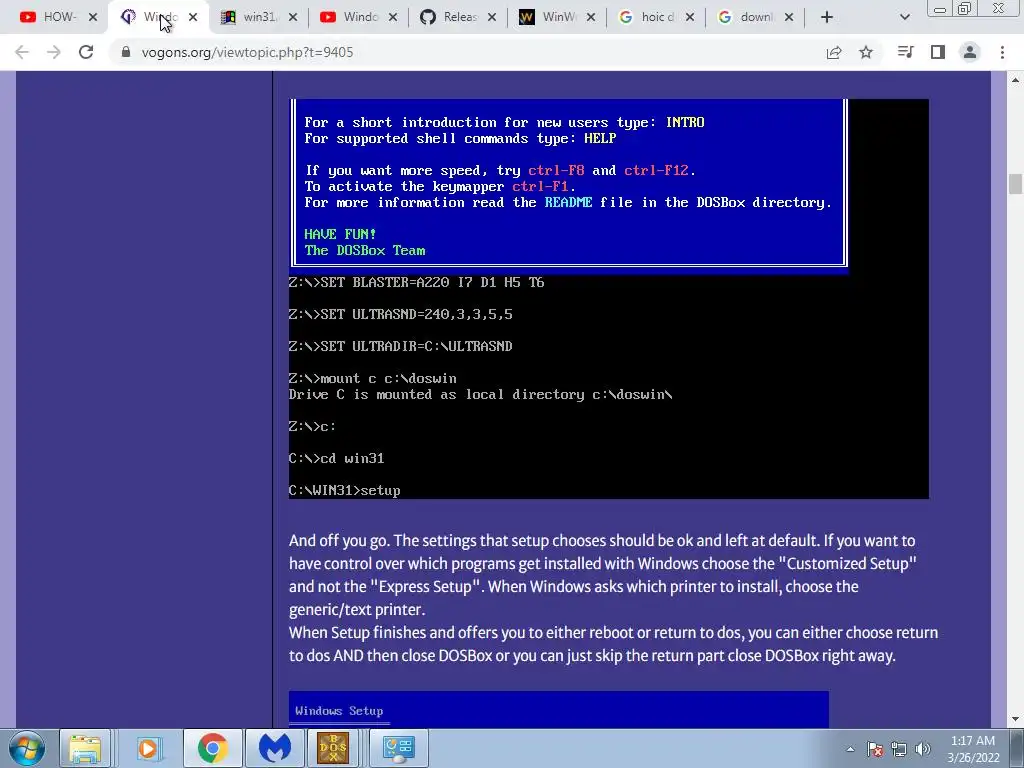Close the 'downl' Google tab

(x=789, y=18)
